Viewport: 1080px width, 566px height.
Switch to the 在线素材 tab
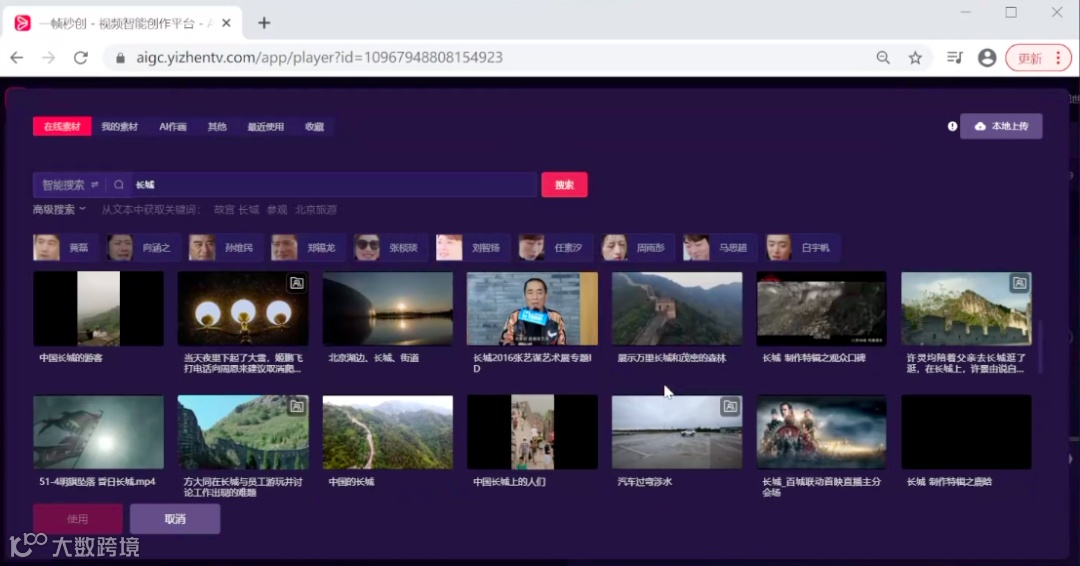62,127
